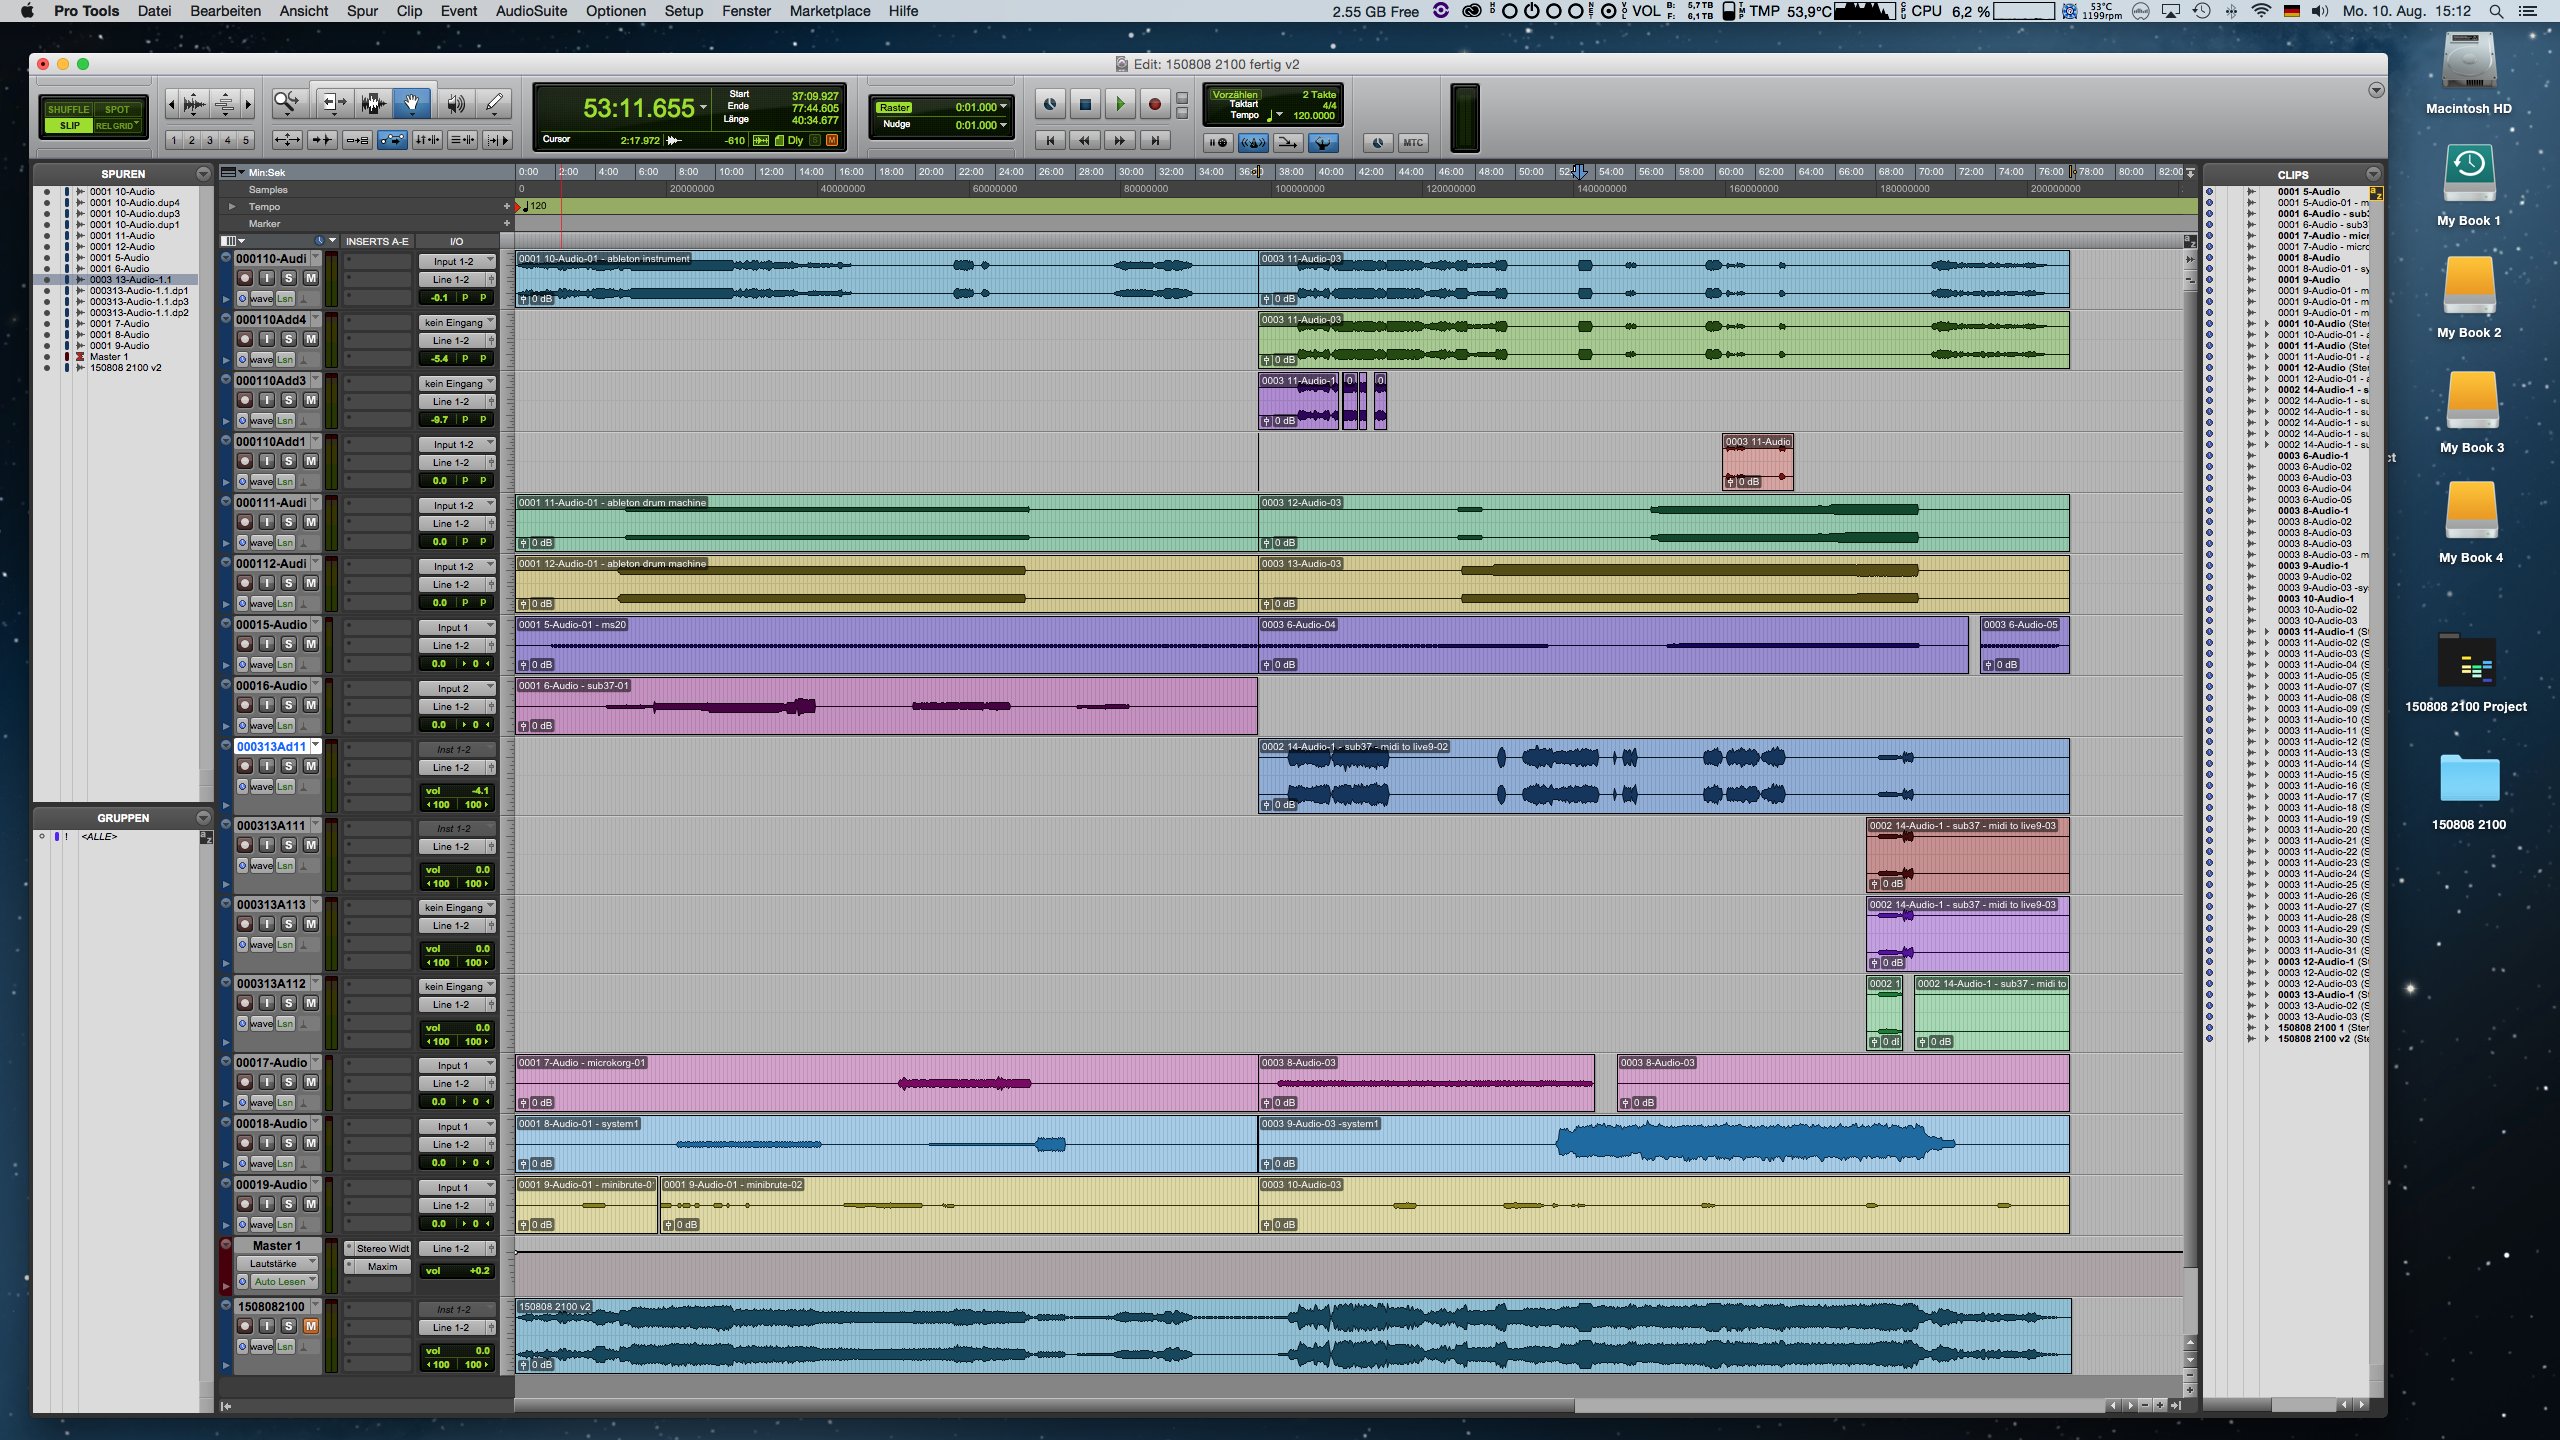Open the My Book 1 desktop drive

click(2469, 186)
